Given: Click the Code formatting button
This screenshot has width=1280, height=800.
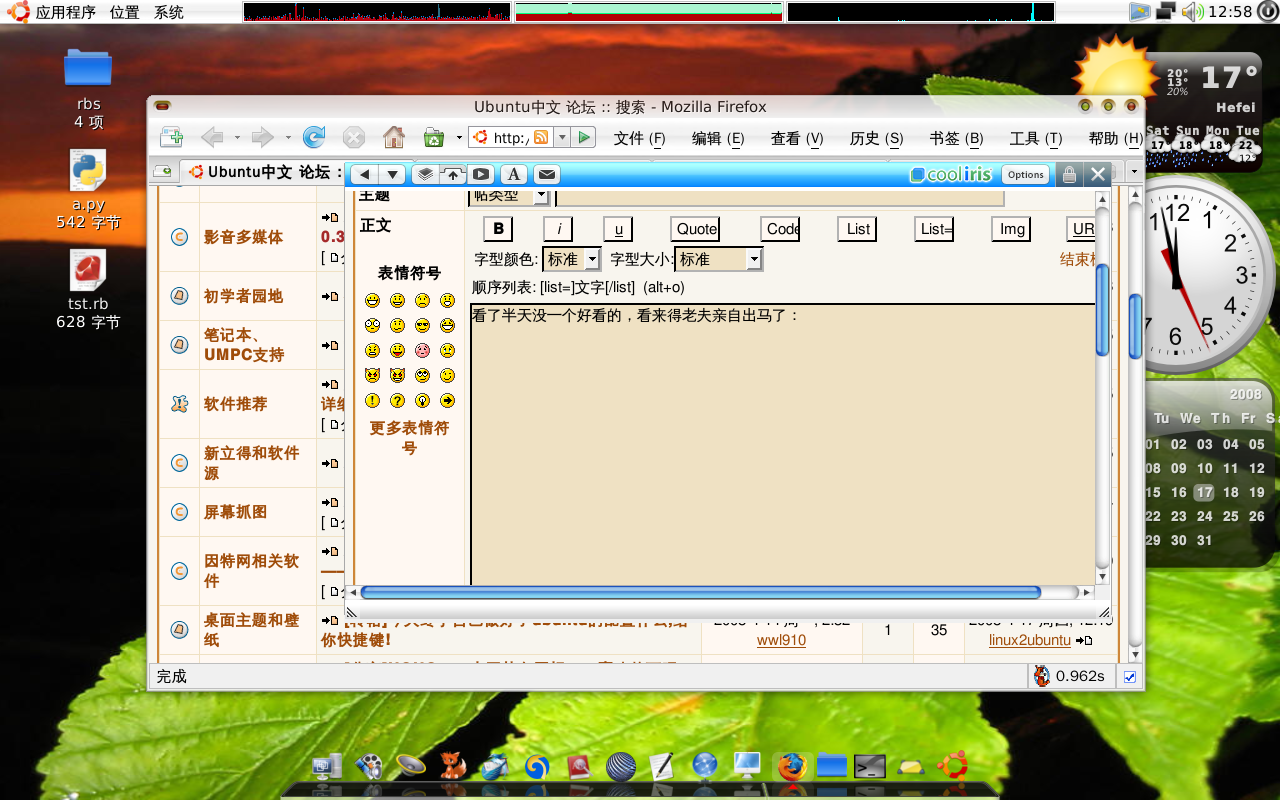Looking at the screenshot, I should coord(781,229).
